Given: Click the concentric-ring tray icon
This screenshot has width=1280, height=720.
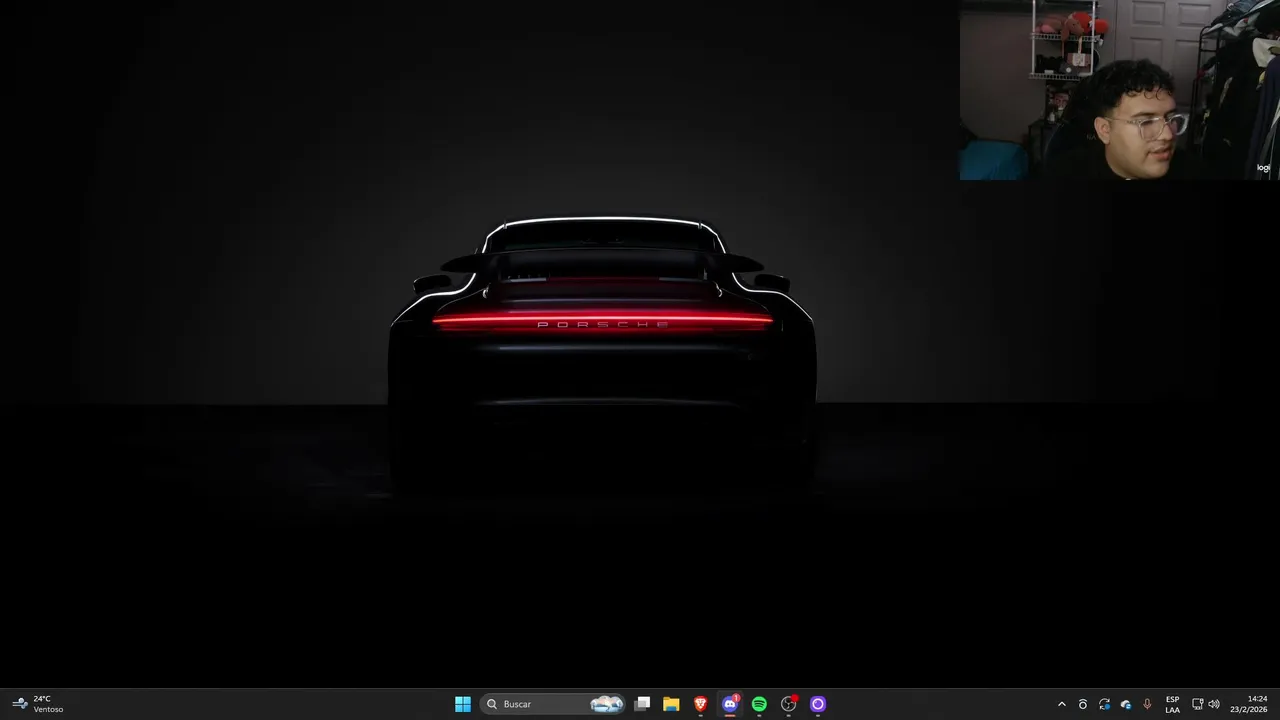Looking at the screenshot, I should pos(1083,704).
